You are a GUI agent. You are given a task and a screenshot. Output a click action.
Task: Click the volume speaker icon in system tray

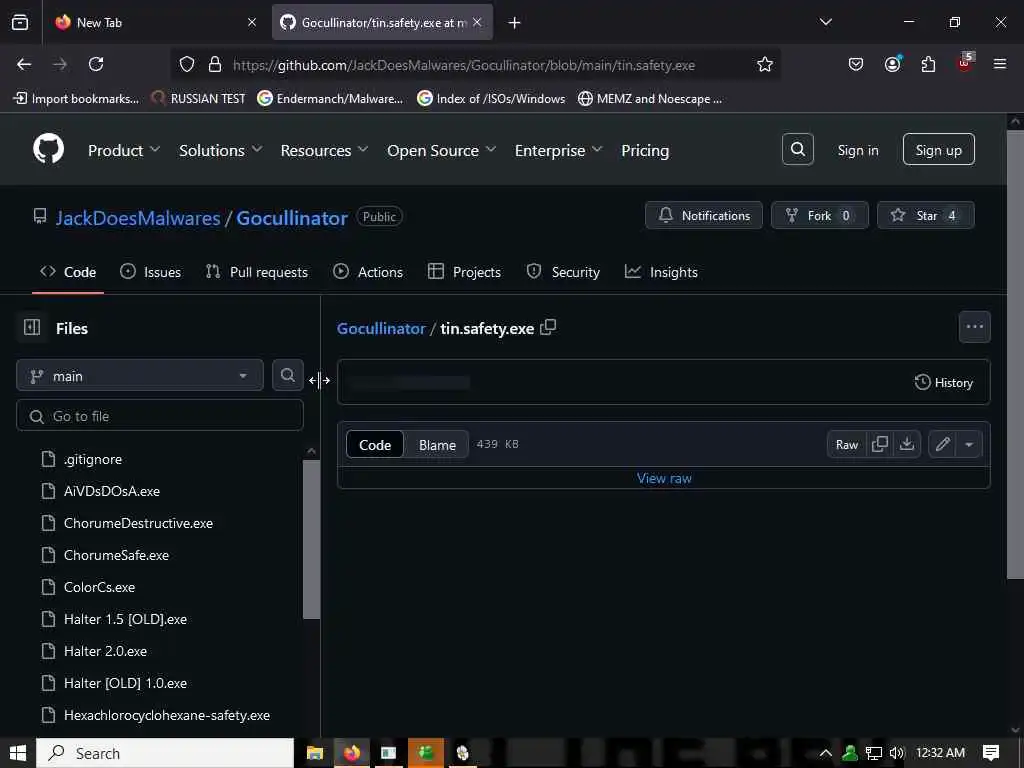coord(897,753)
